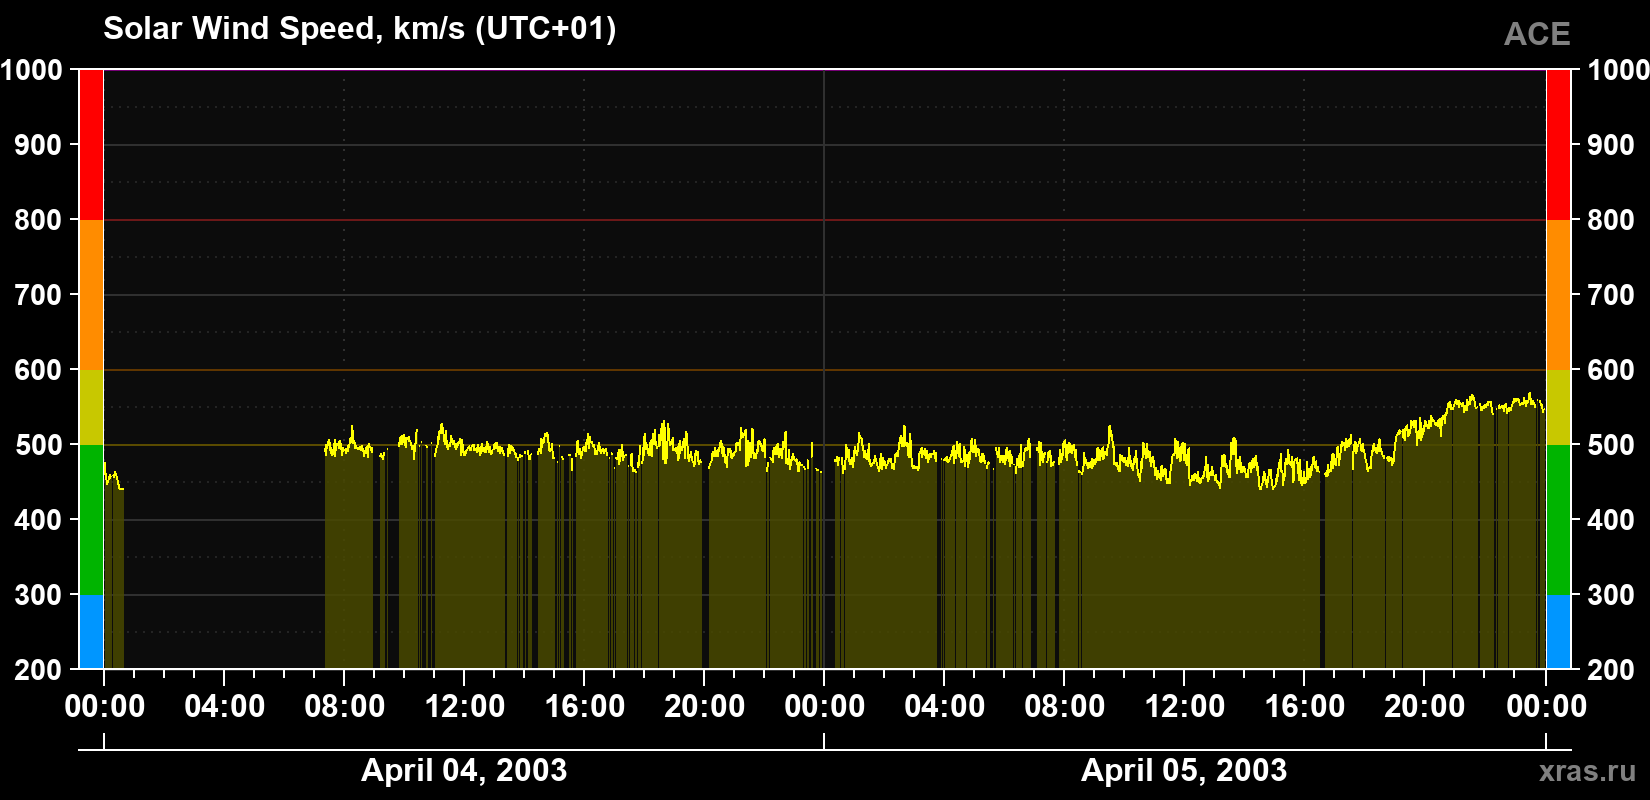
Task: Click the left axis 1000 value label
Action: tap(31, 70)
